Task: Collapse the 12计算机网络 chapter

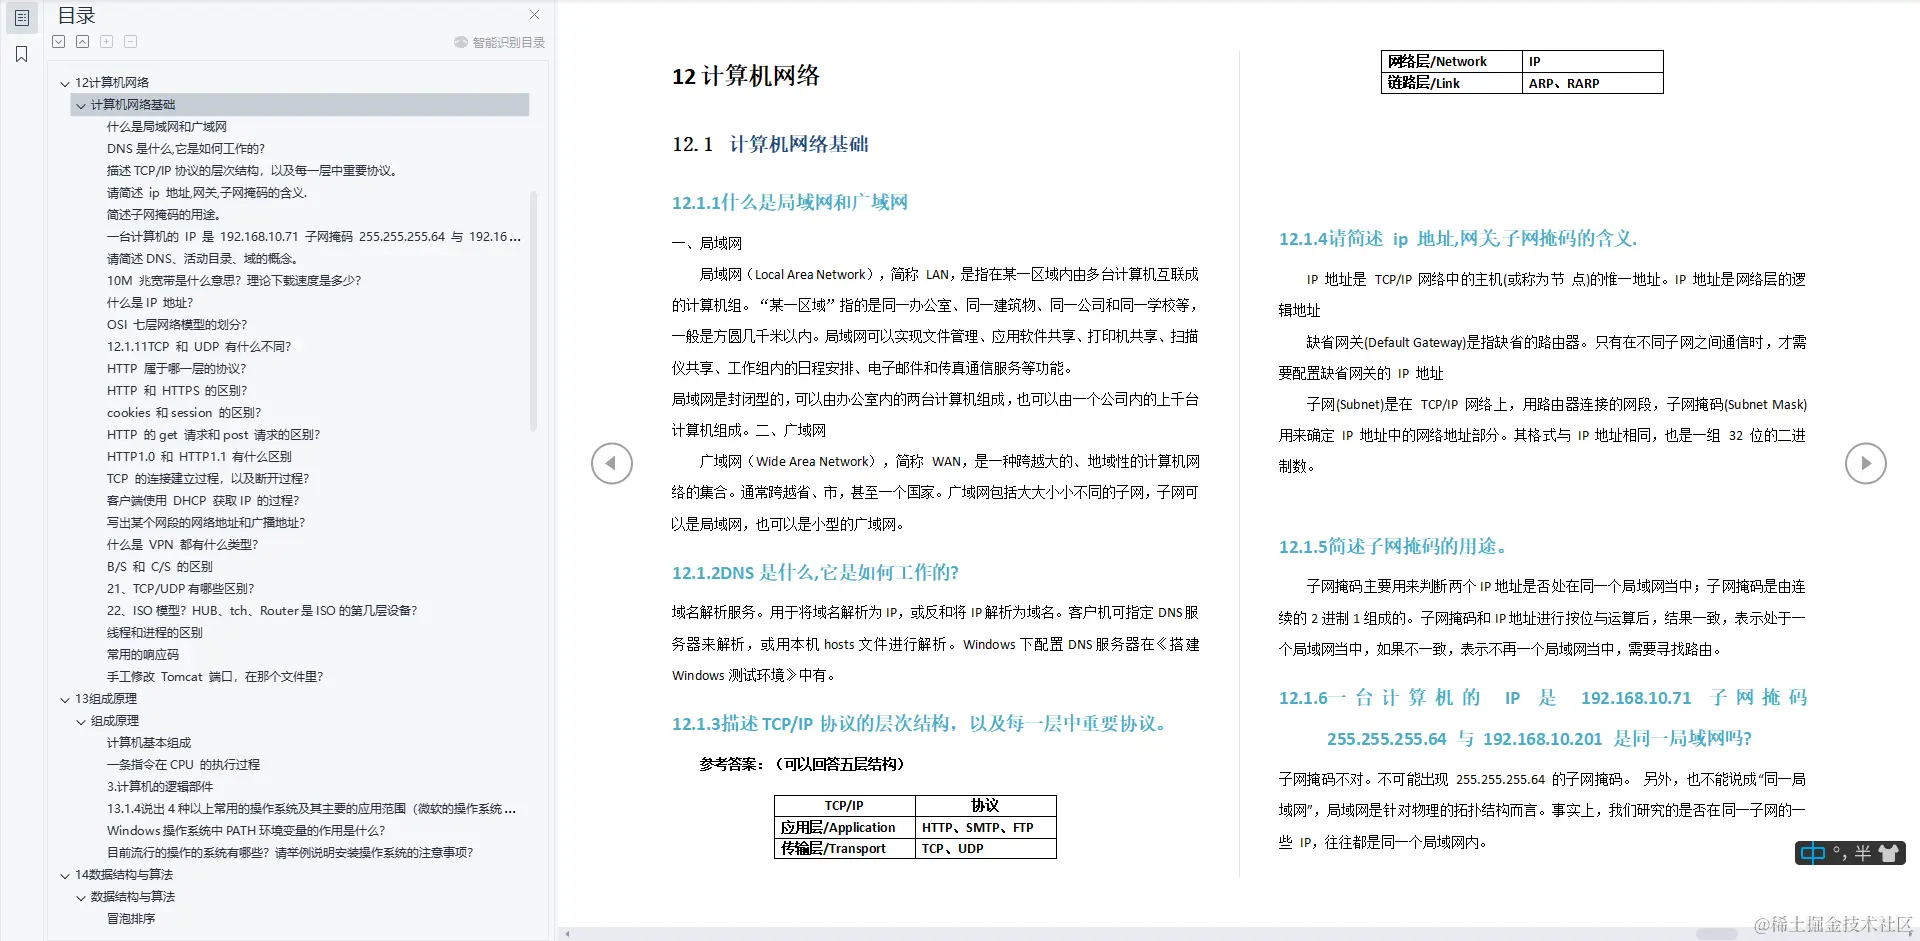Action: [x=65, y=83]
